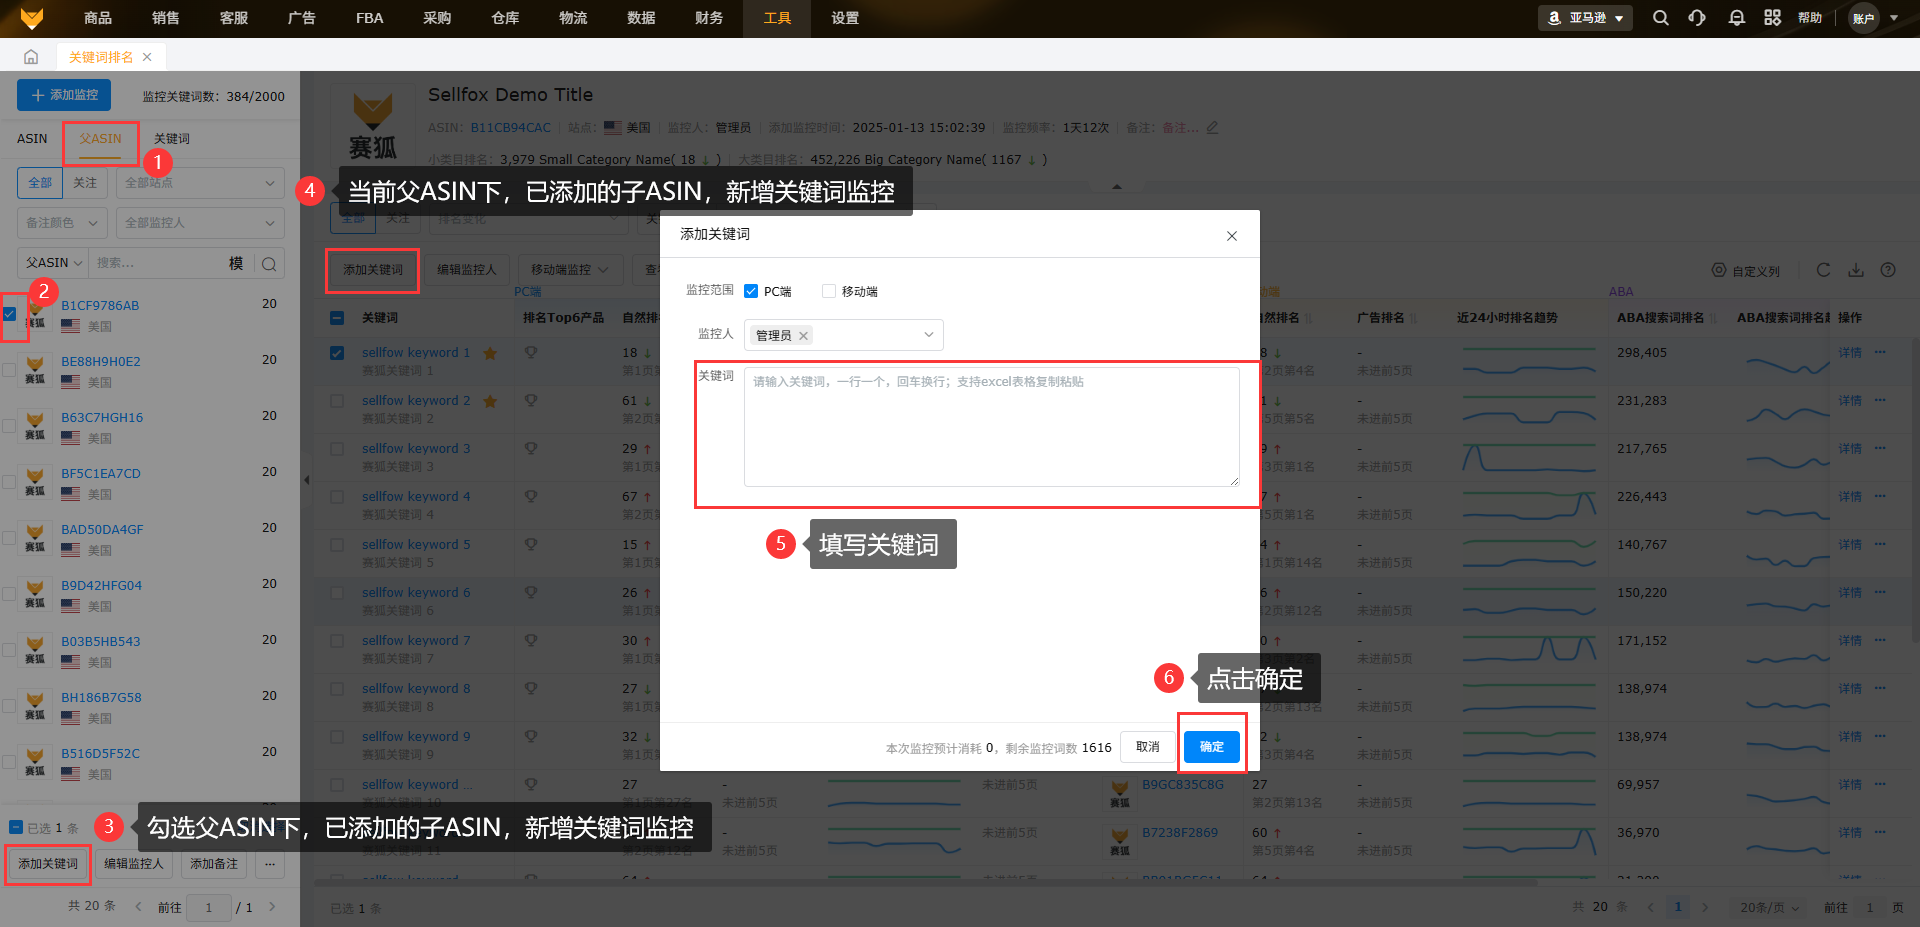Click the sort icon on ABA搜索词排名 column
The height and width of the screenshot is (927, 1920).
click(1713, 318)
